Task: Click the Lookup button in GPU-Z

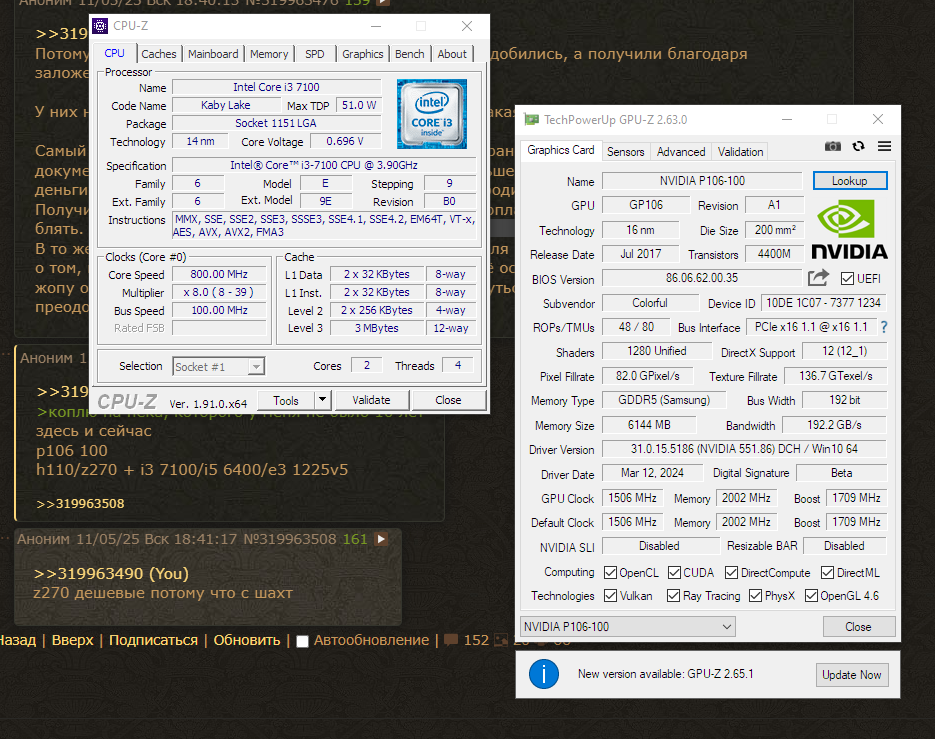Action: pos(850,181)
